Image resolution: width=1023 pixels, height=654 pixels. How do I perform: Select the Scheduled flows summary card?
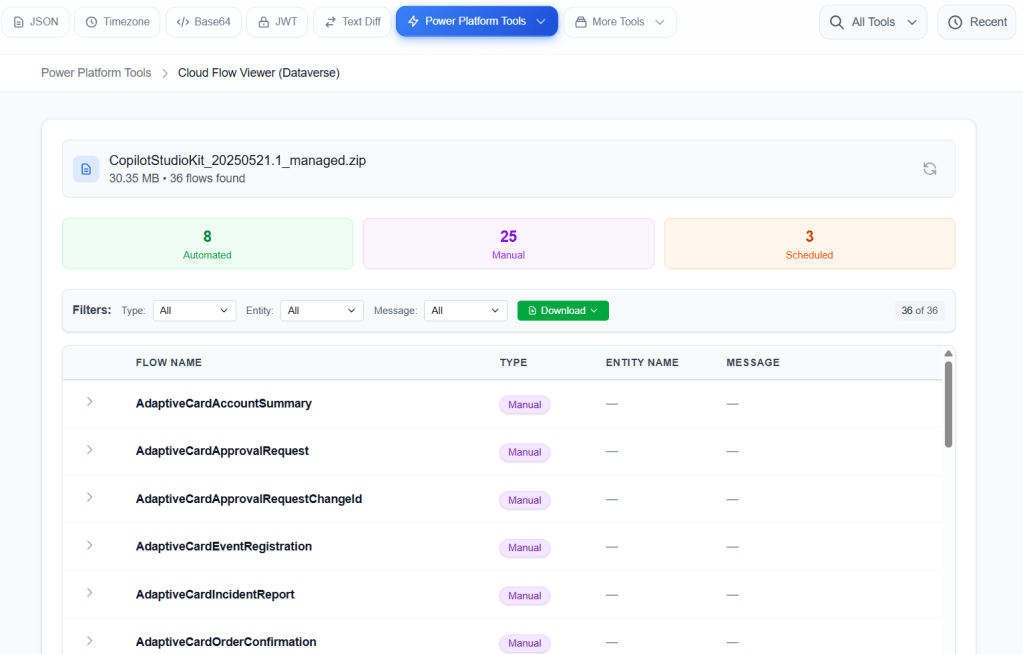pos(809,244)
